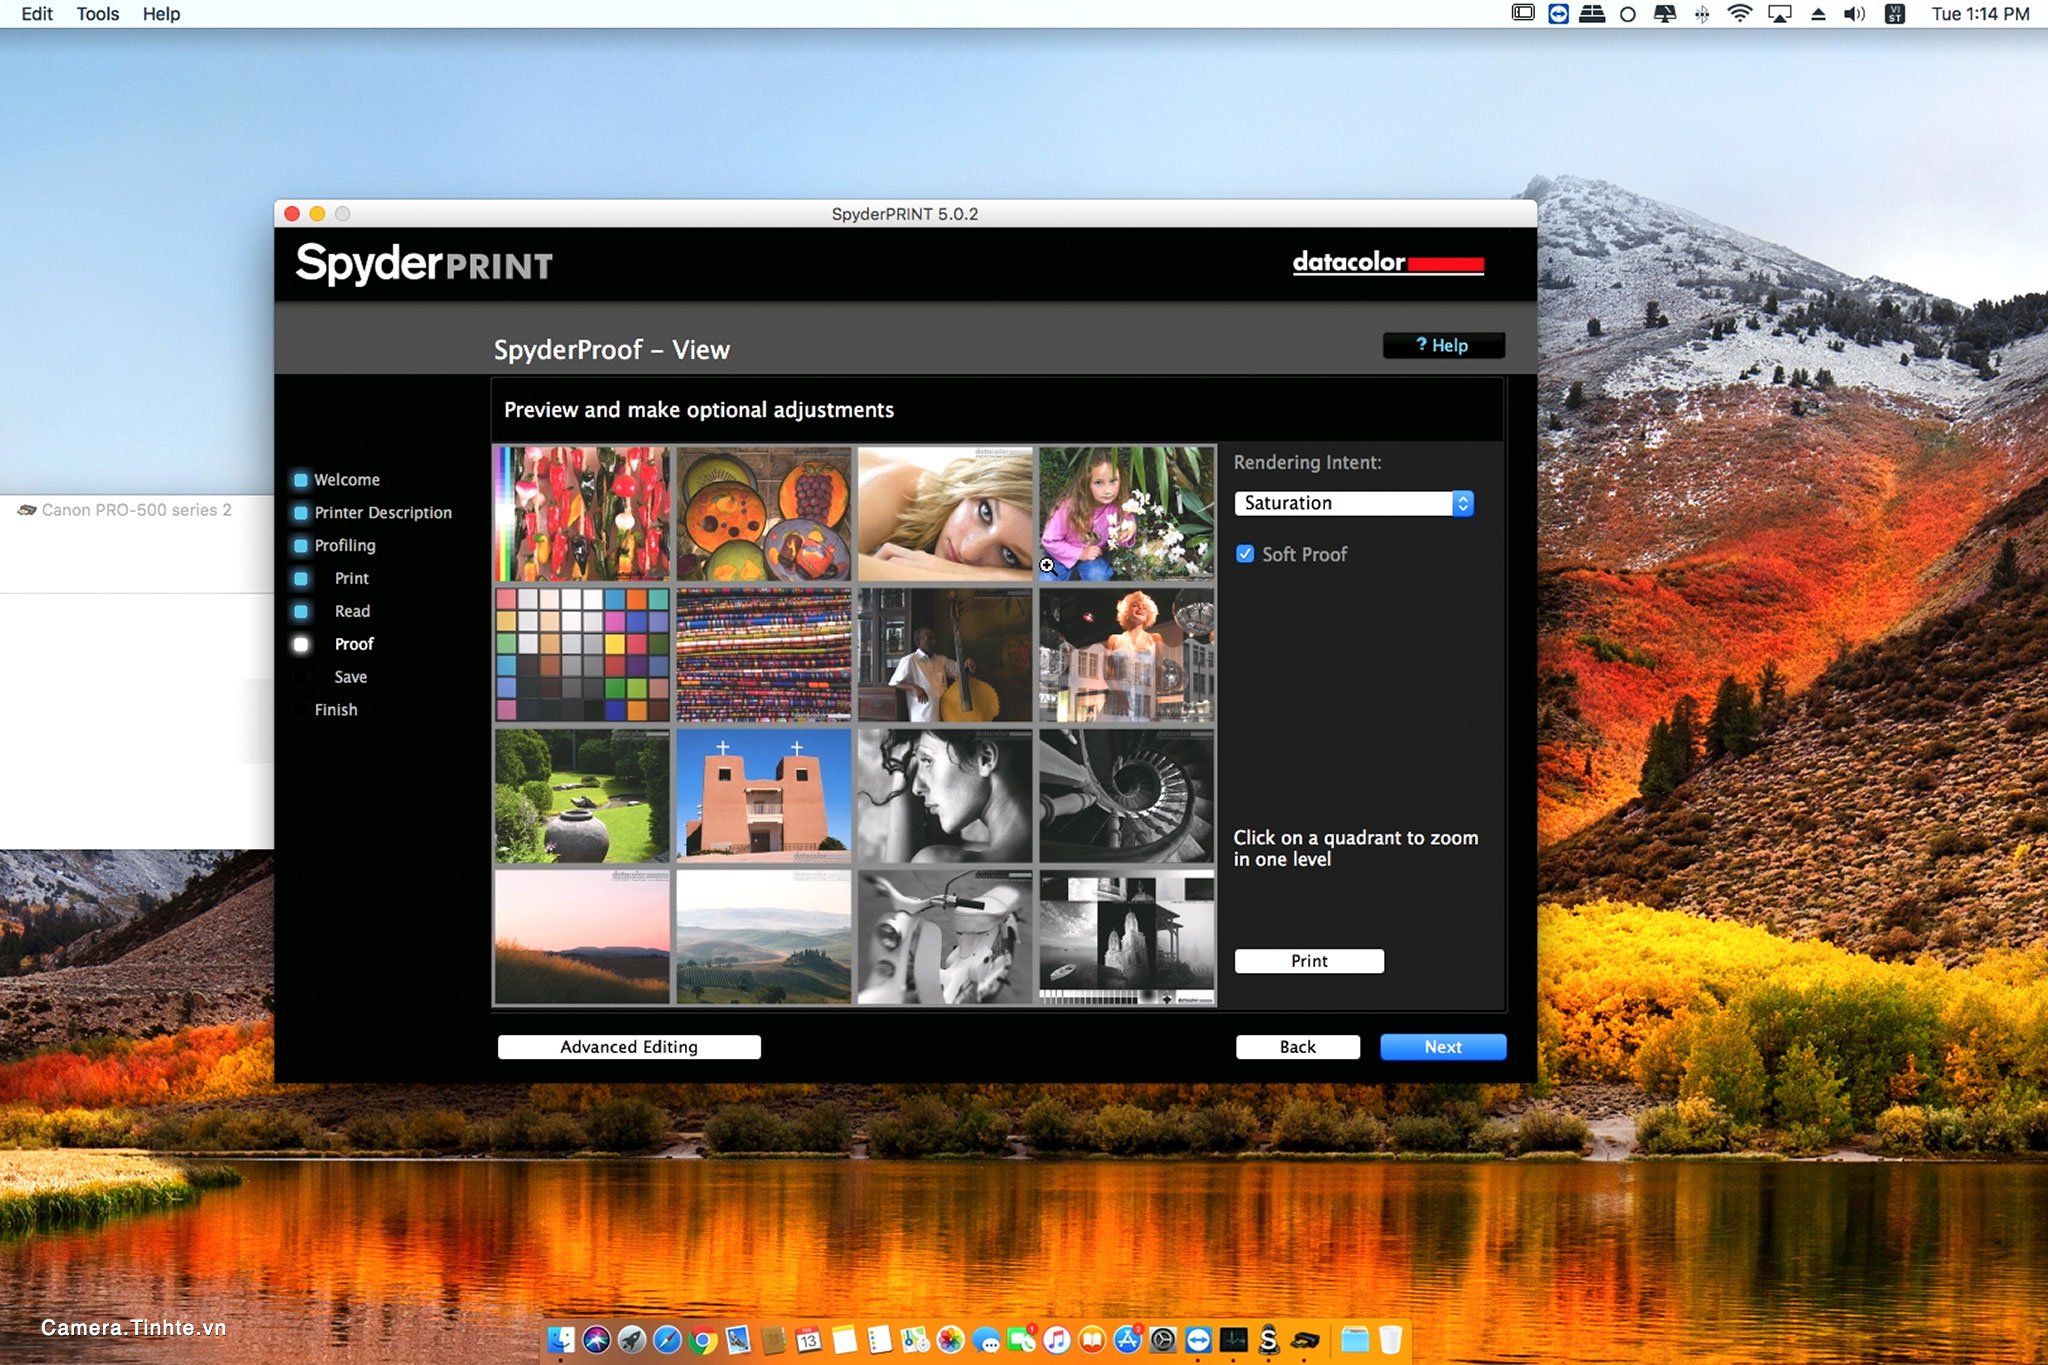Open Safari from the dock
Image resolution: width=2048 pixels, height=1365 pixels.
[667, 1339]
